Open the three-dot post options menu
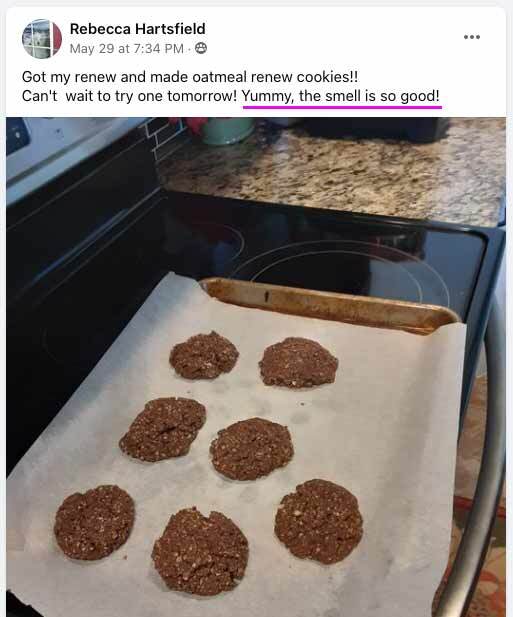The width and height of the screenshot is (513, 617). (471, 37)
